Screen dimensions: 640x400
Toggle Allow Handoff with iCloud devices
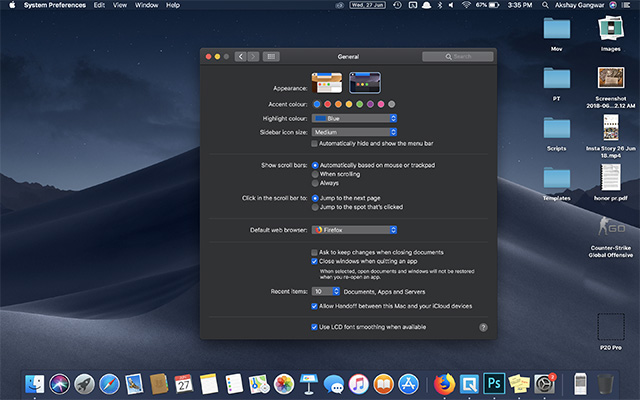[x=314, y=306]
